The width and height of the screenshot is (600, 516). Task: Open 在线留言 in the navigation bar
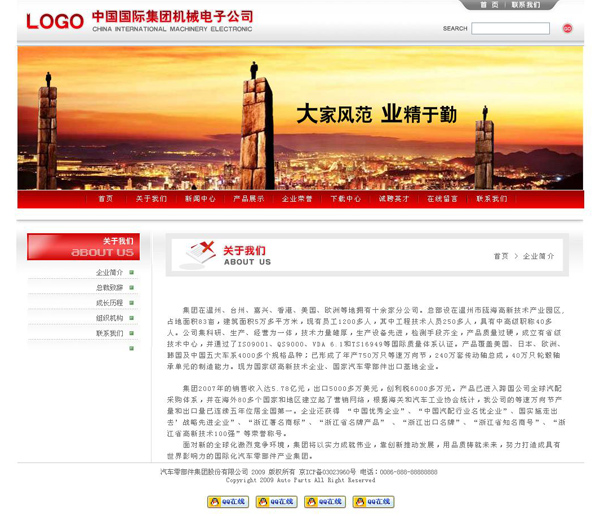pyautogui.click(x=443, y=199)
